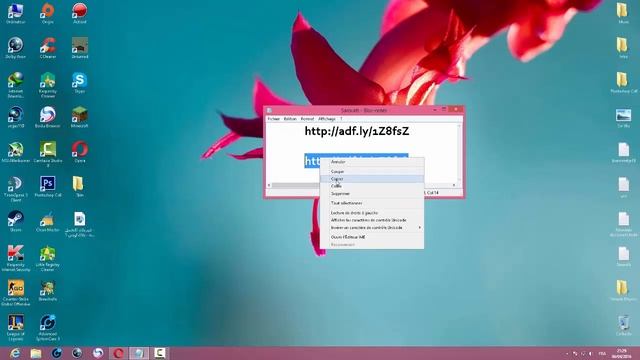Open Counter-Strike Global Offensive shortcut
Screen dimensions: 640x360
click(16, 293)
